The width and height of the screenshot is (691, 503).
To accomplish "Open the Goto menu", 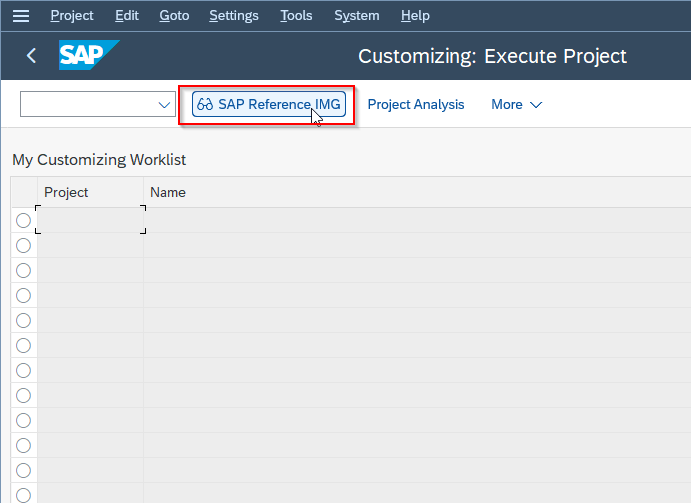I will (174, 16).
